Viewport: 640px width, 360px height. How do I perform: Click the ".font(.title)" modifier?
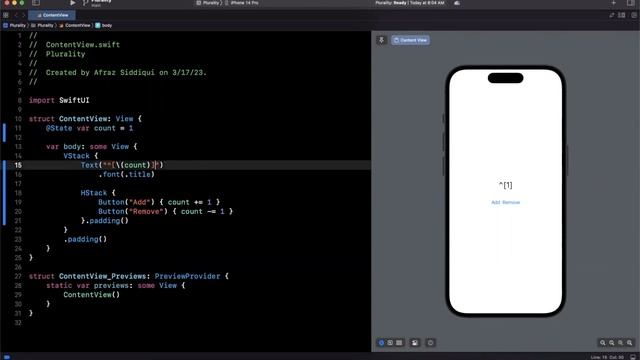coord(127,174)
